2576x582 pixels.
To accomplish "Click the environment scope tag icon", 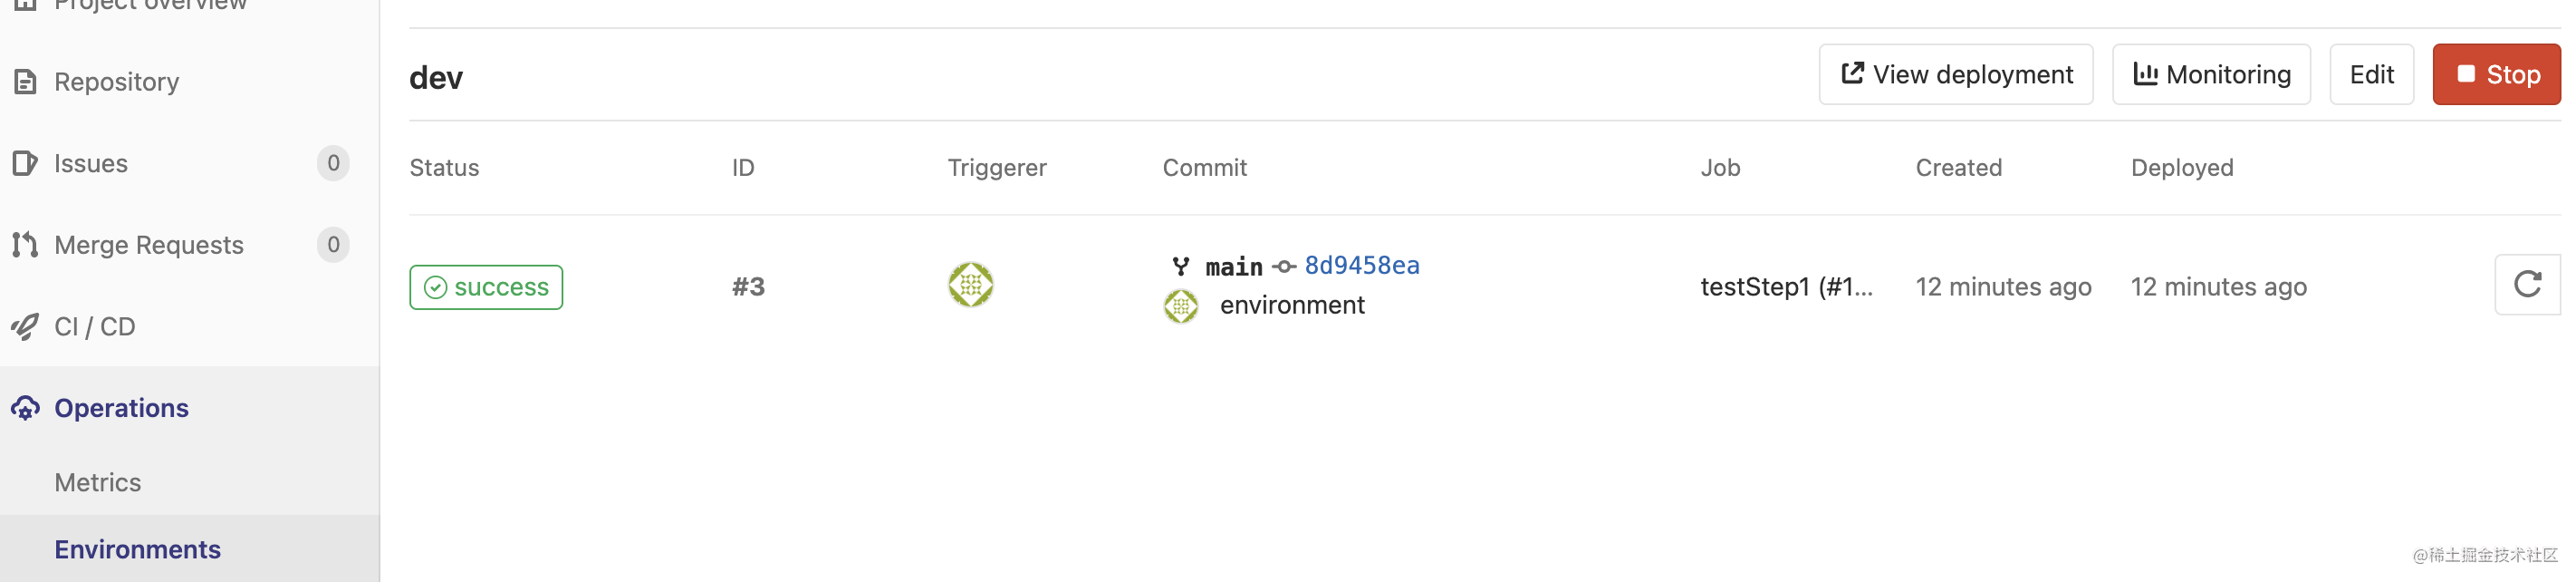I will tap(1182, 306).
